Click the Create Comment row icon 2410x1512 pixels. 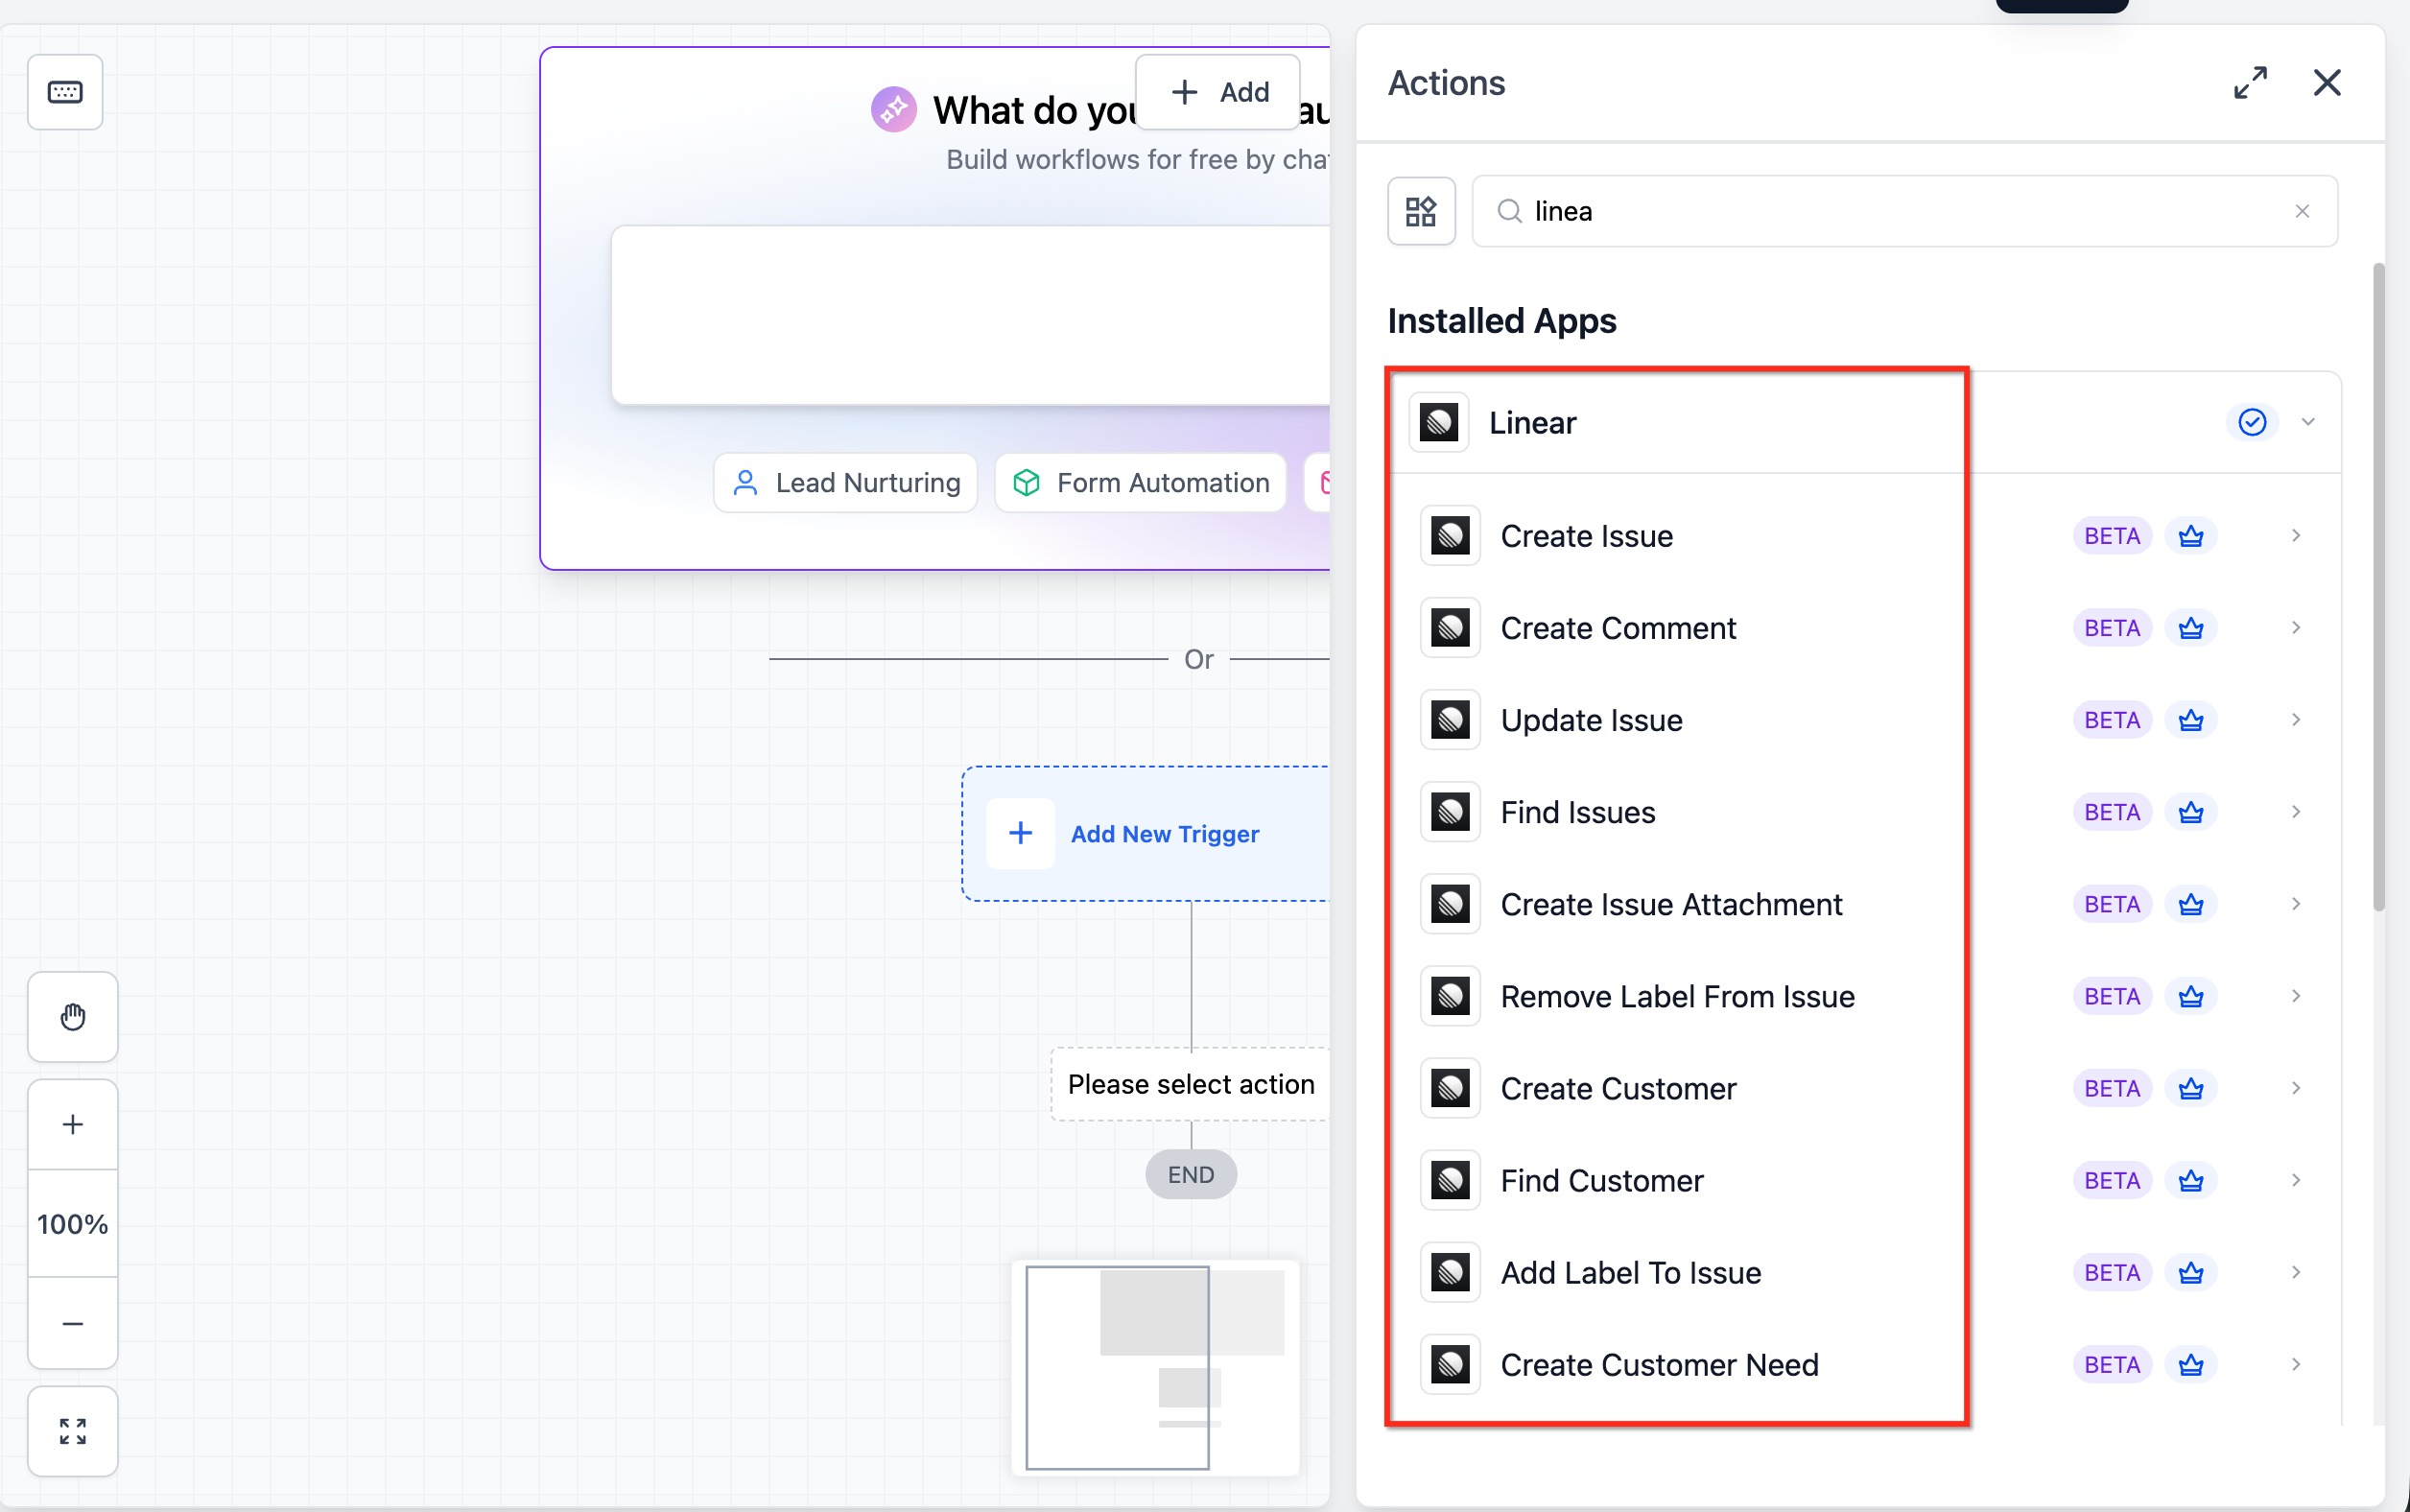1450,628
